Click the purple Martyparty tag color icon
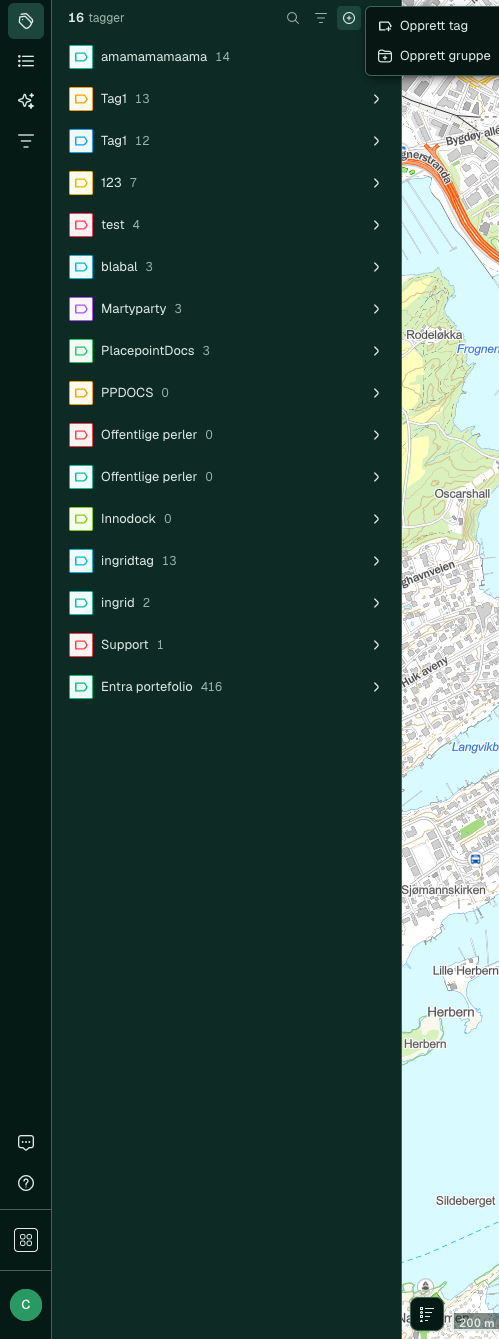Screen dimensions: 499x1339 tap(81, 309)
